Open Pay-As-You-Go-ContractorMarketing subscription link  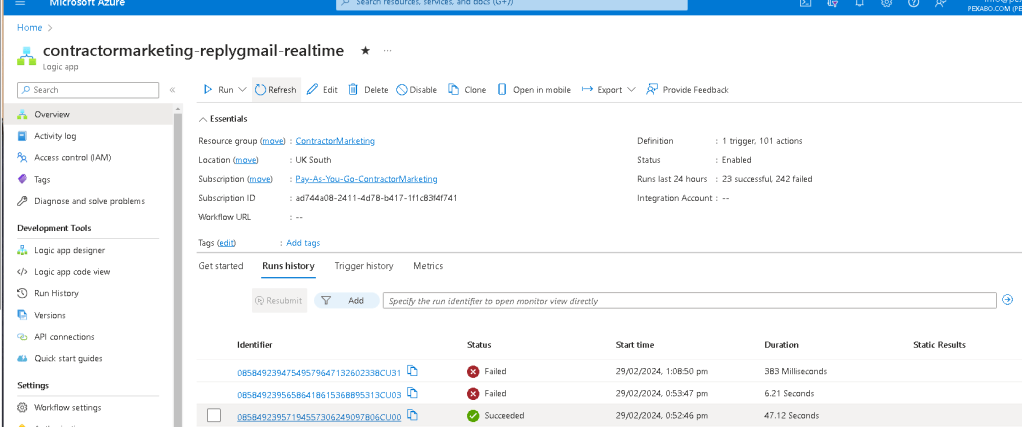(366, 179)
